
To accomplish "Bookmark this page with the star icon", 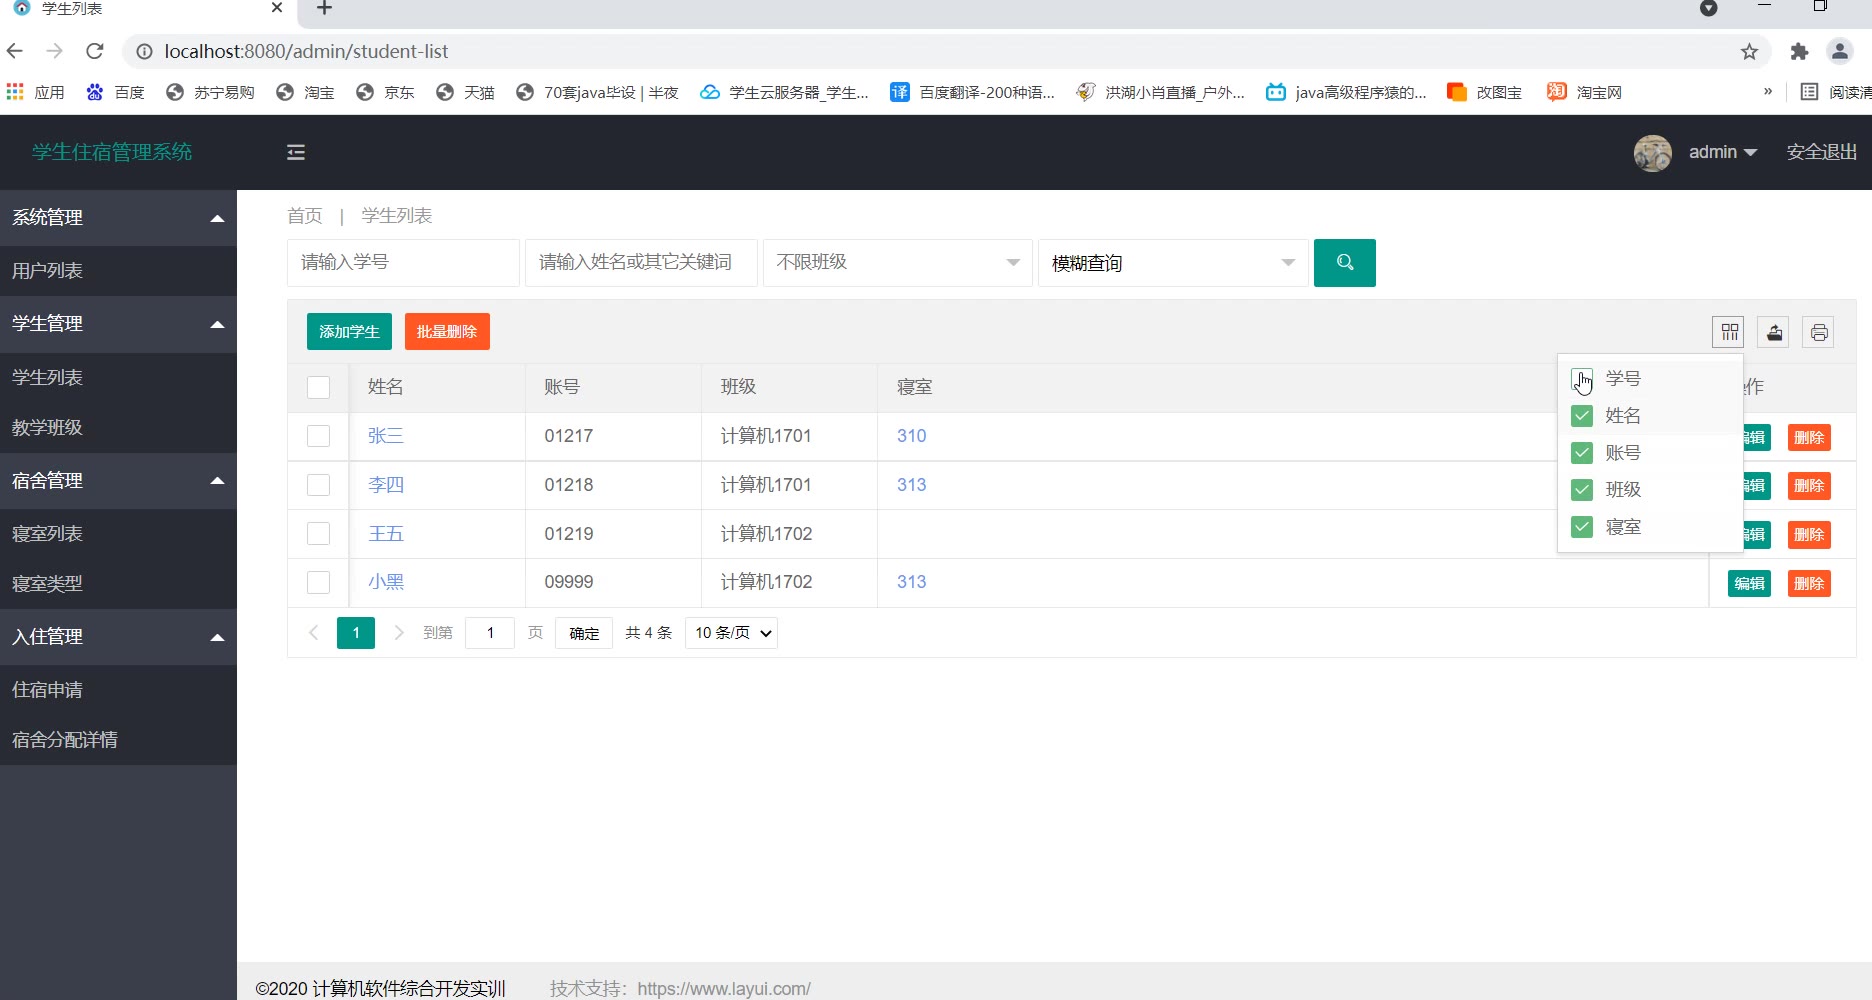I will [1749, 51].
